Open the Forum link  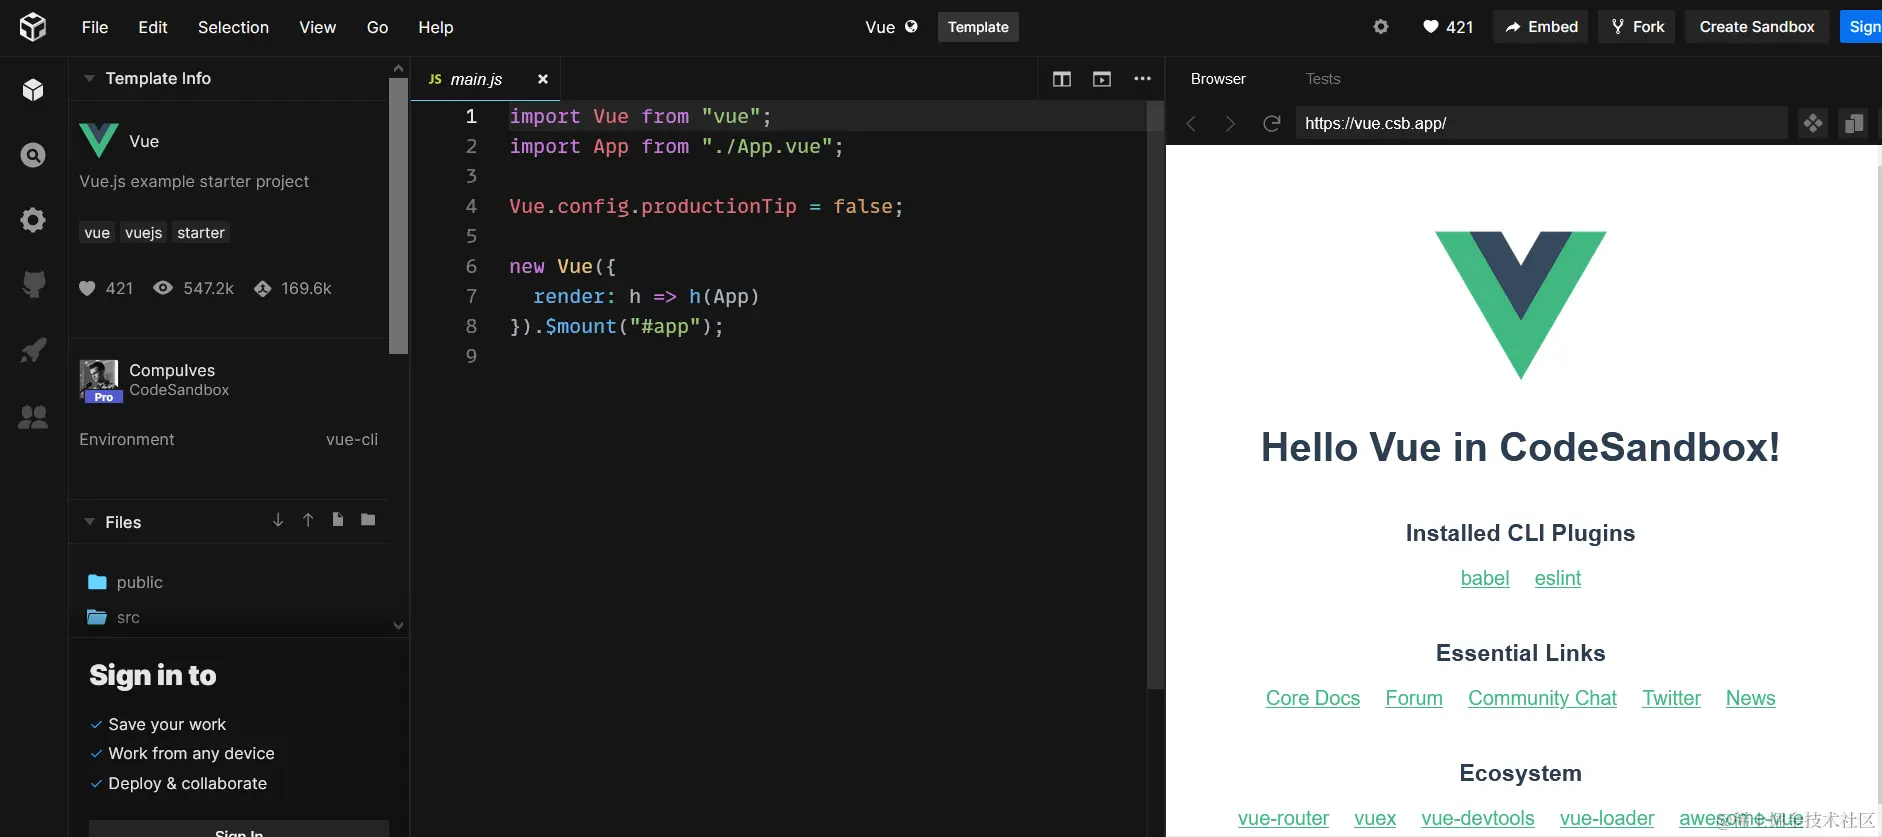click(1414, 698)
